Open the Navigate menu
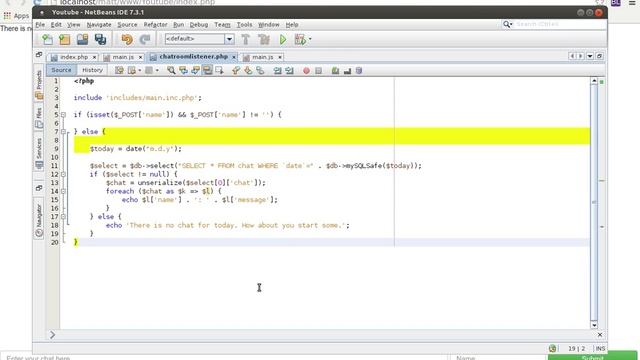This screenshot has height=360, width=640. click(x=99, y=24)
